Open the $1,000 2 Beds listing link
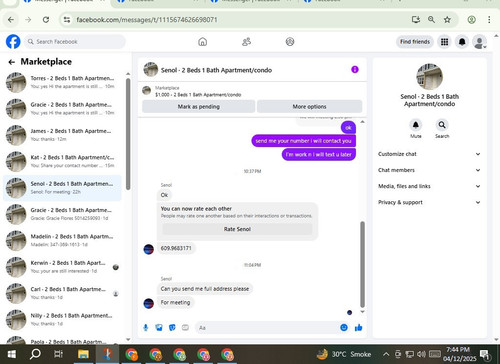This screenshot has height=364, width=500. click(198, 95)
